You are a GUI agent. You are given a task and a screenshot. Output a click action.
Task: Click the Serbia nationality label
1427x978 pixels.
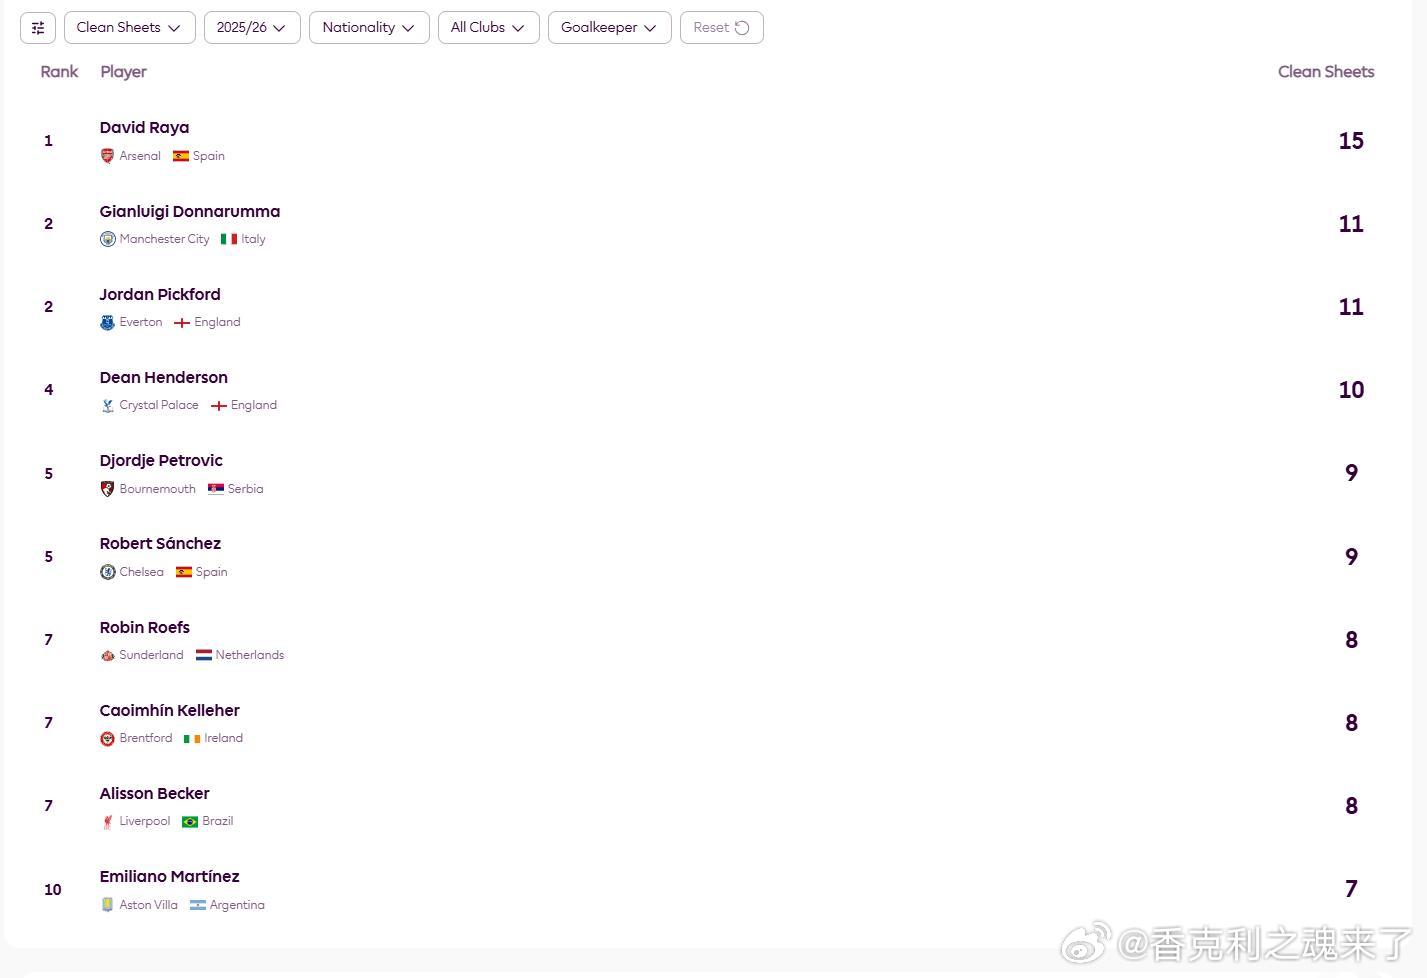click(x=245, y=489)
